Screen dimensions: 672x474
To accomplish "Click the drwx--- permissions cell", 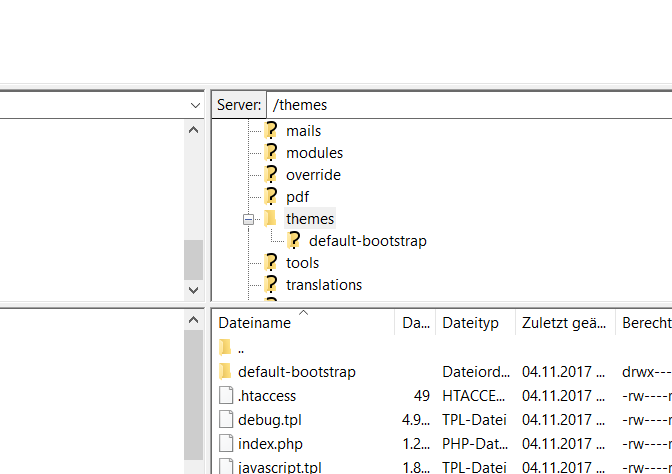I will tap(647, 372).
